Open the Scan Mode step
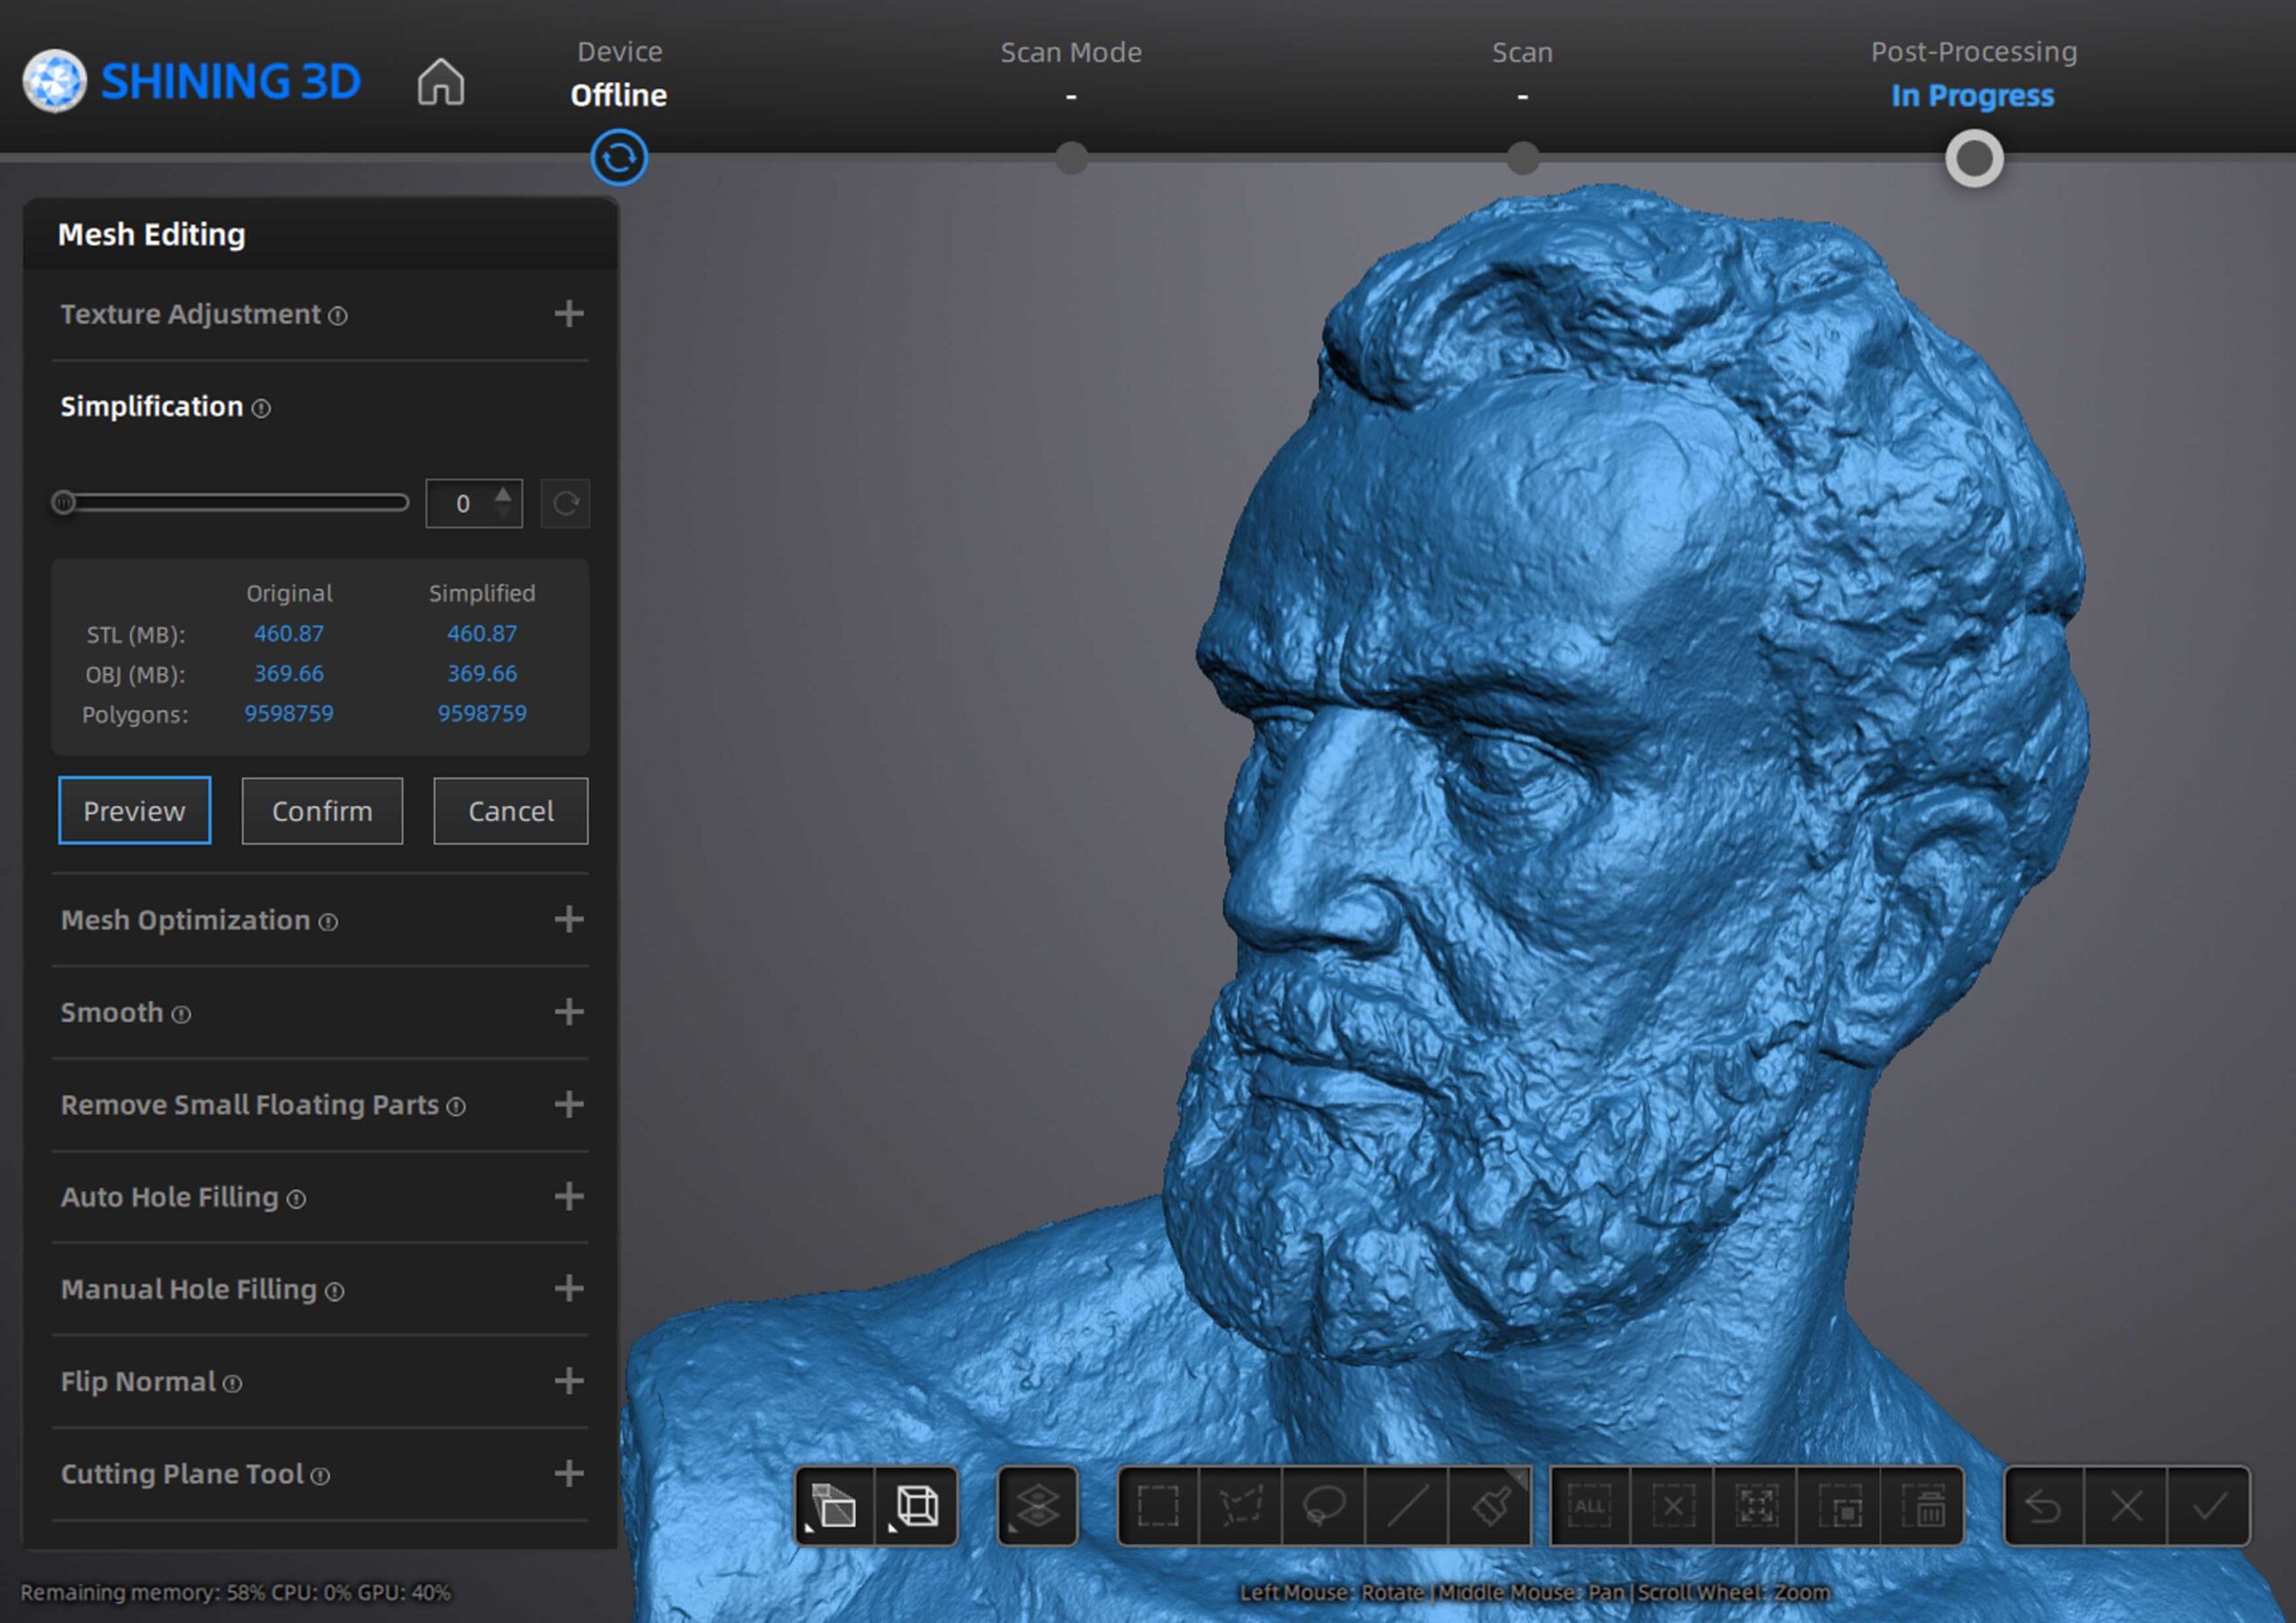Viewport: 2296px width, 1623px height. 1071,157
